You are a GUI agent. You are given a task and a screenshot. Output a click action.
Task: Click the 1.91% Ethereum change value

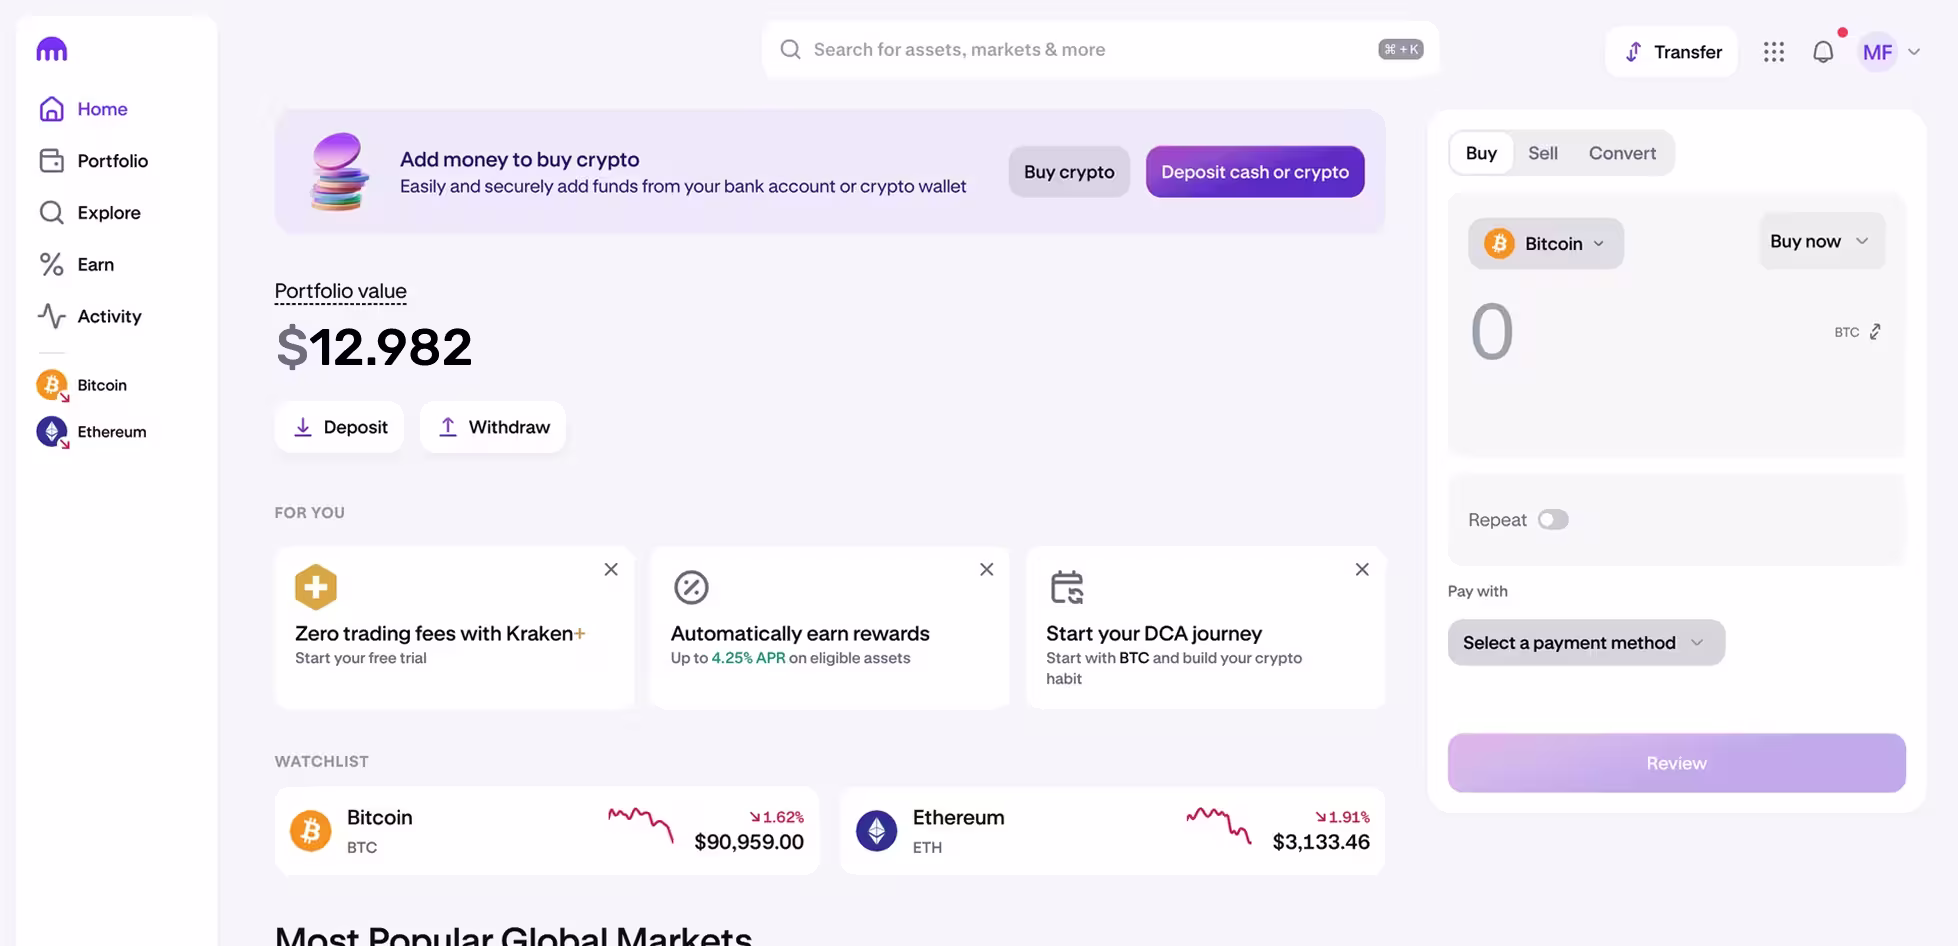1342,817
